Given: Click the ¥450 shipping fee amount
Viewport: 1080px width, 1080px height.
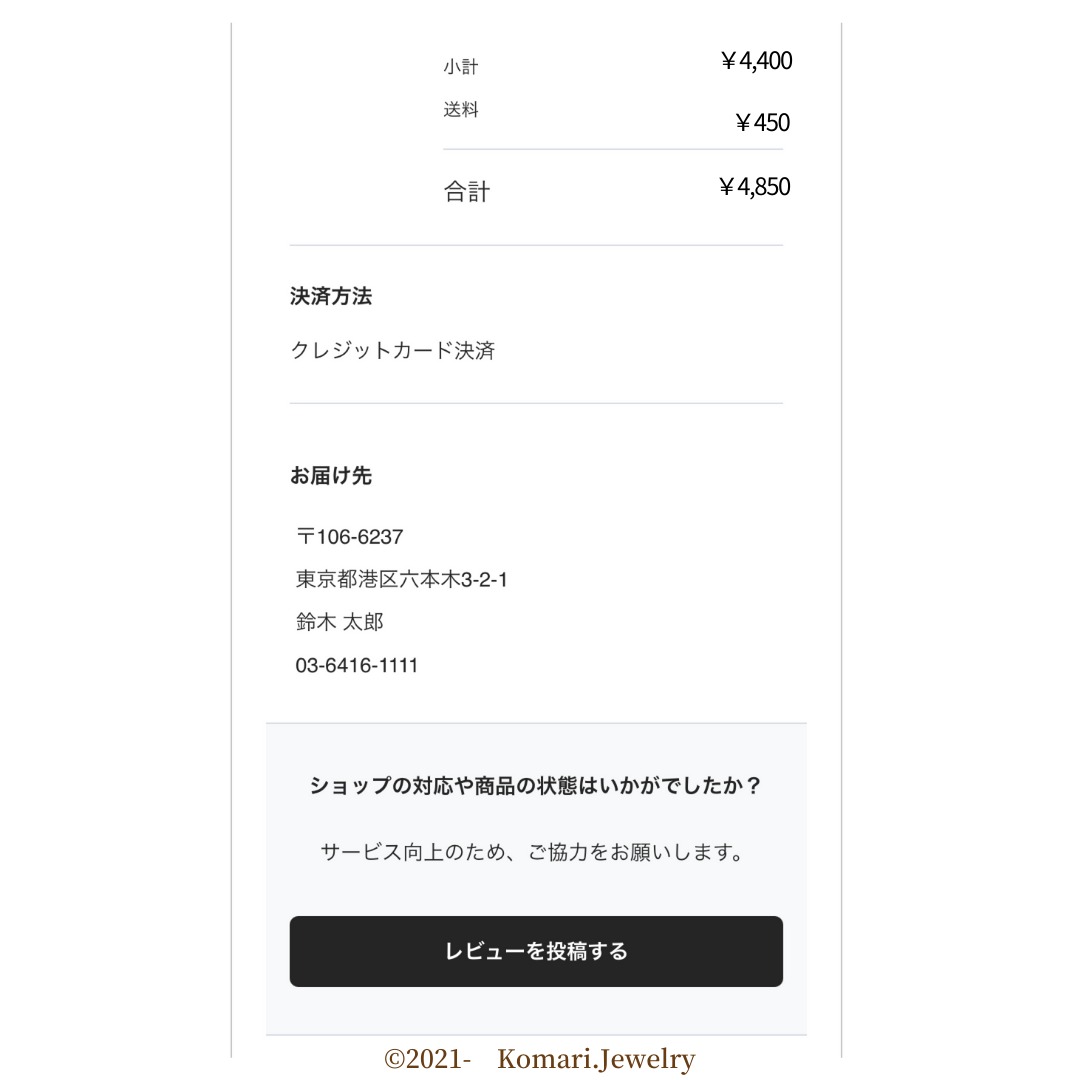Looking at the screenshot, I should coord(762,123).
